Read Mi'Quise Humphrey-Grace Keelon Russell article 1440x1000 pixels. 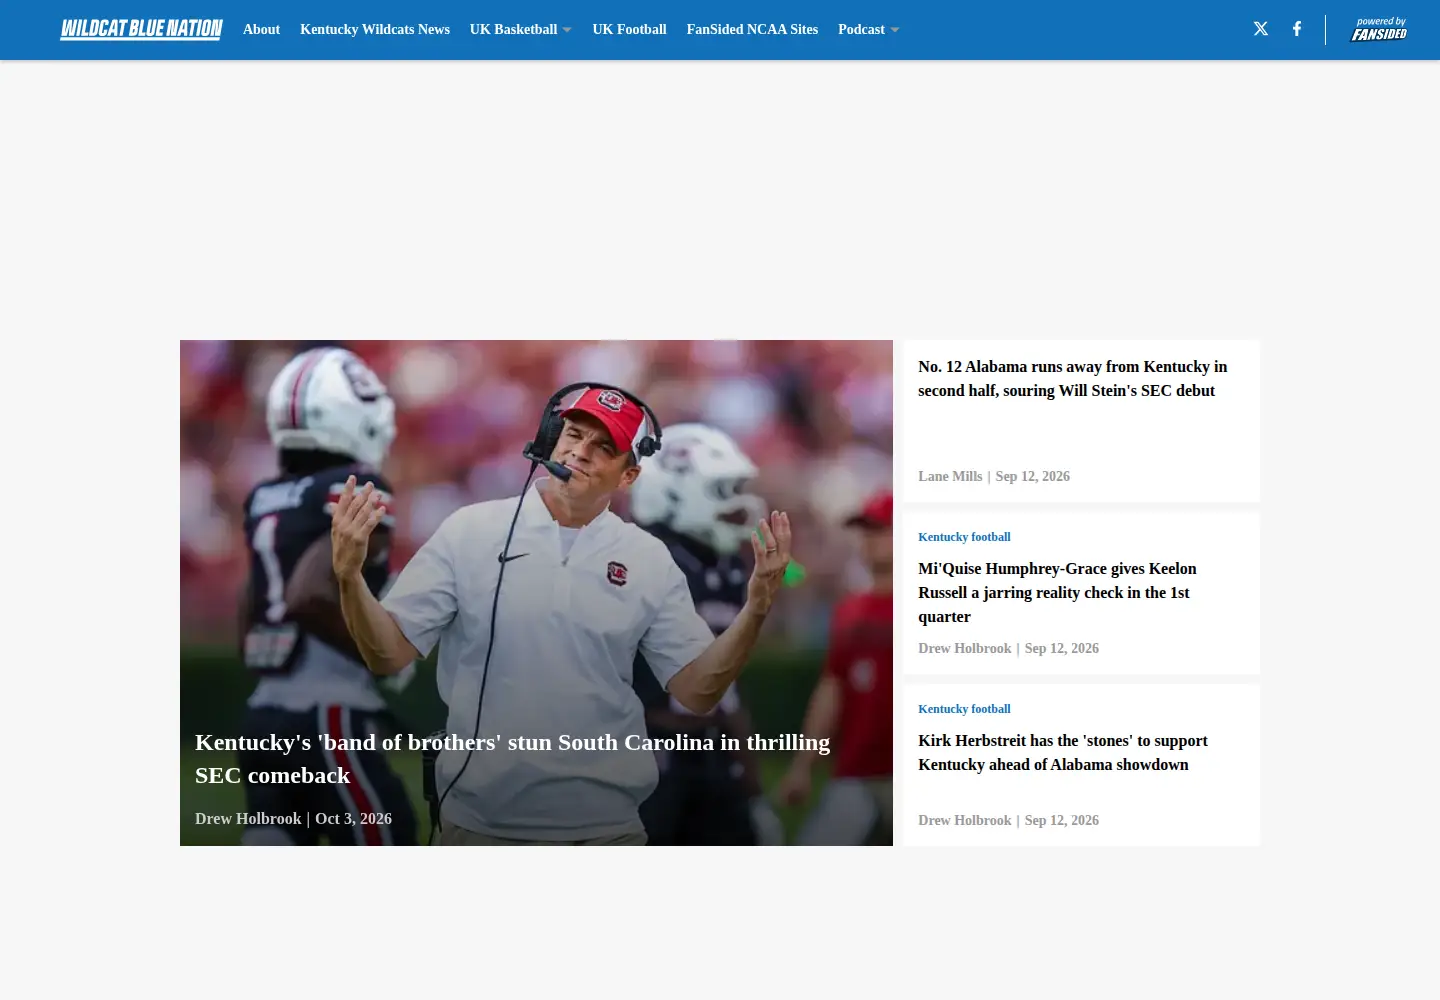click(1057, 593)
